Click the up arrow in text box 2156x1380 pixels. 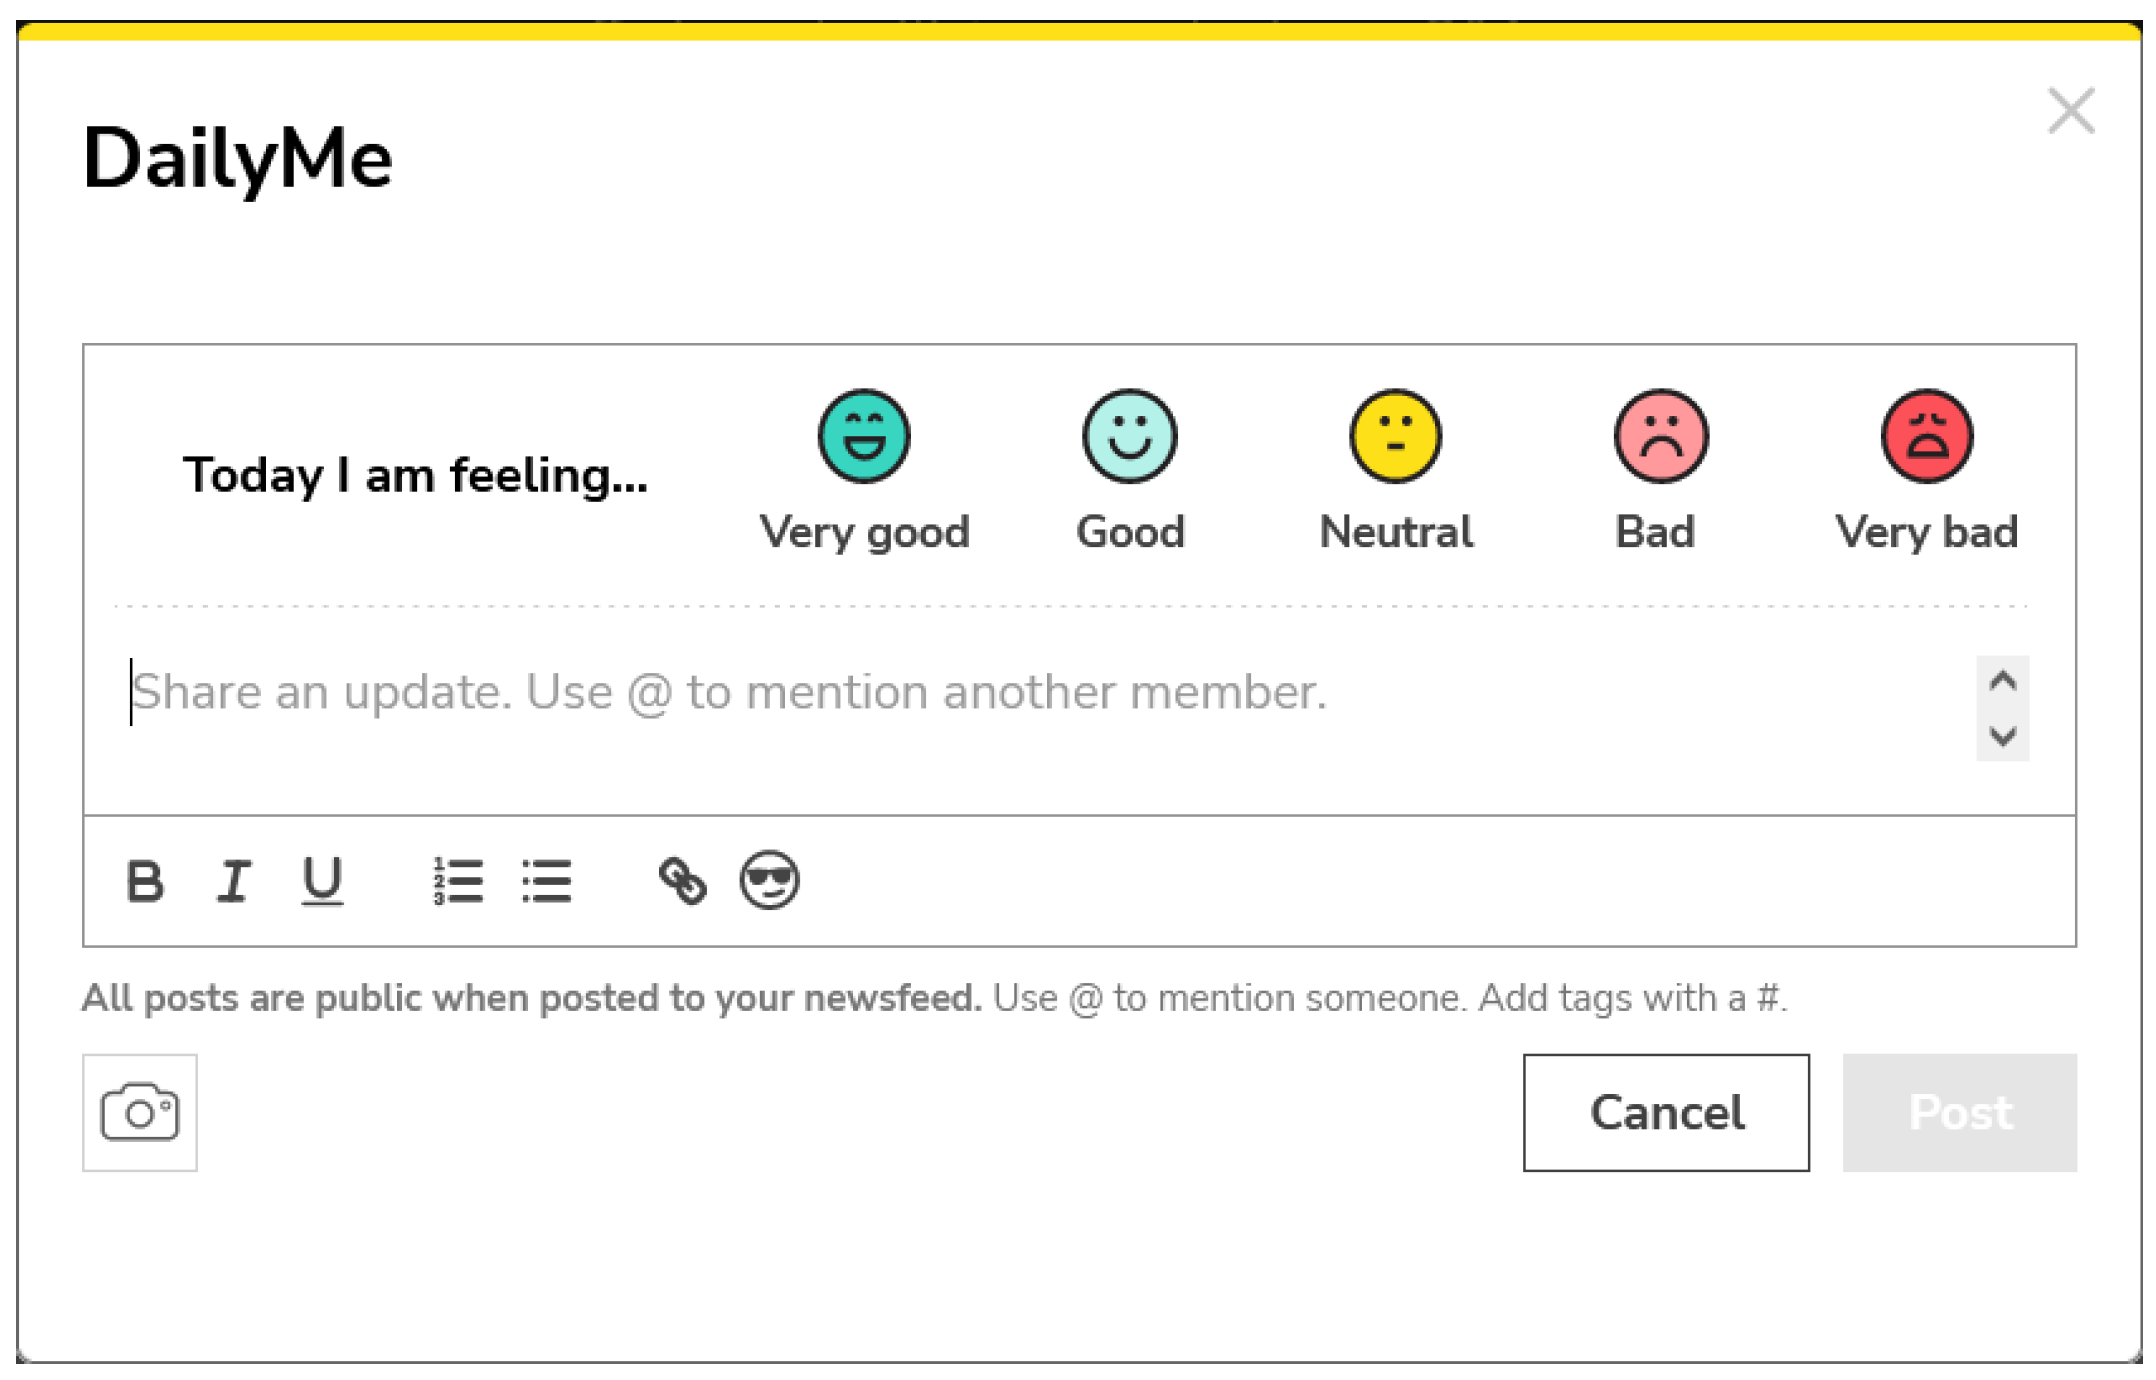tap(2002, 682)
